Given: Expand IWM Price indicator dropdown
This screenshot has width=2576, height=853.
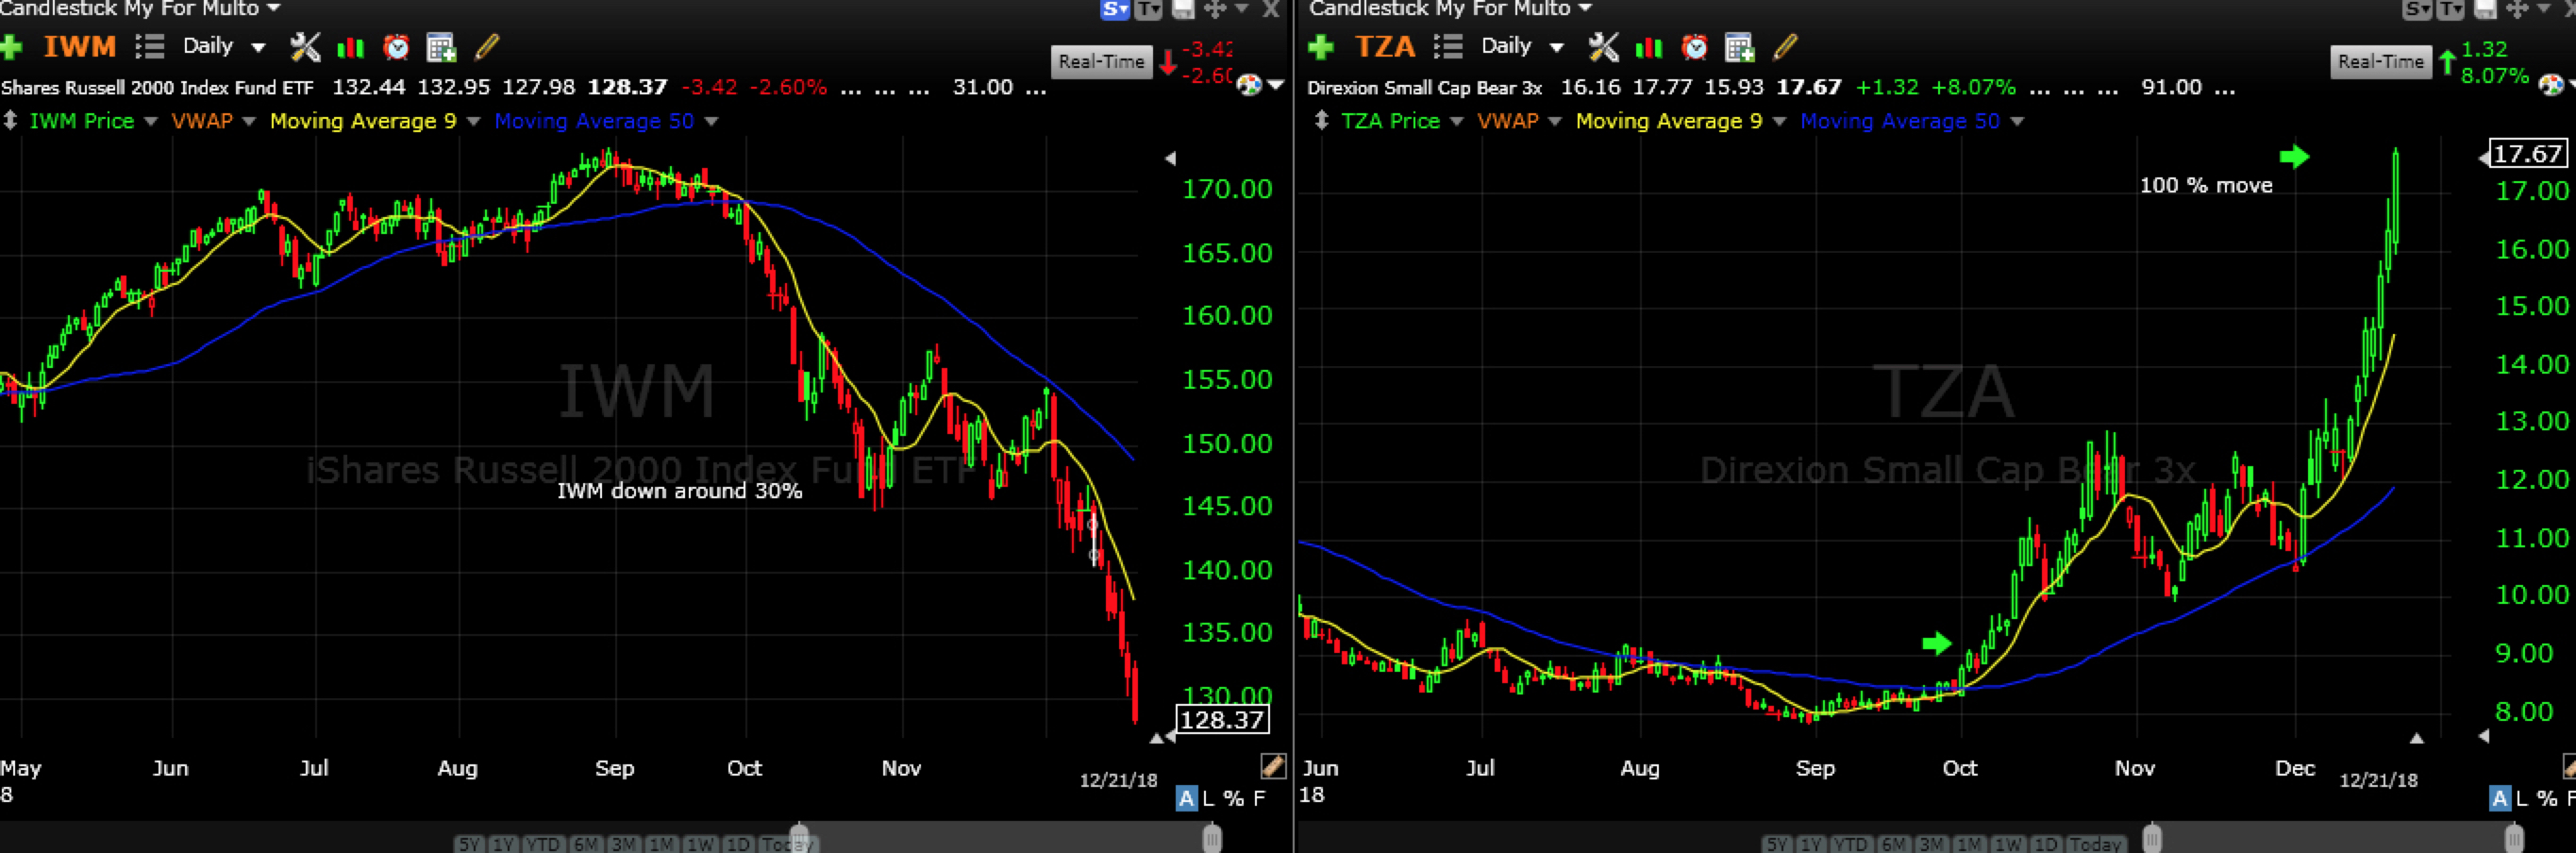Looking at the screenshot, I should [x=151, y=121].
